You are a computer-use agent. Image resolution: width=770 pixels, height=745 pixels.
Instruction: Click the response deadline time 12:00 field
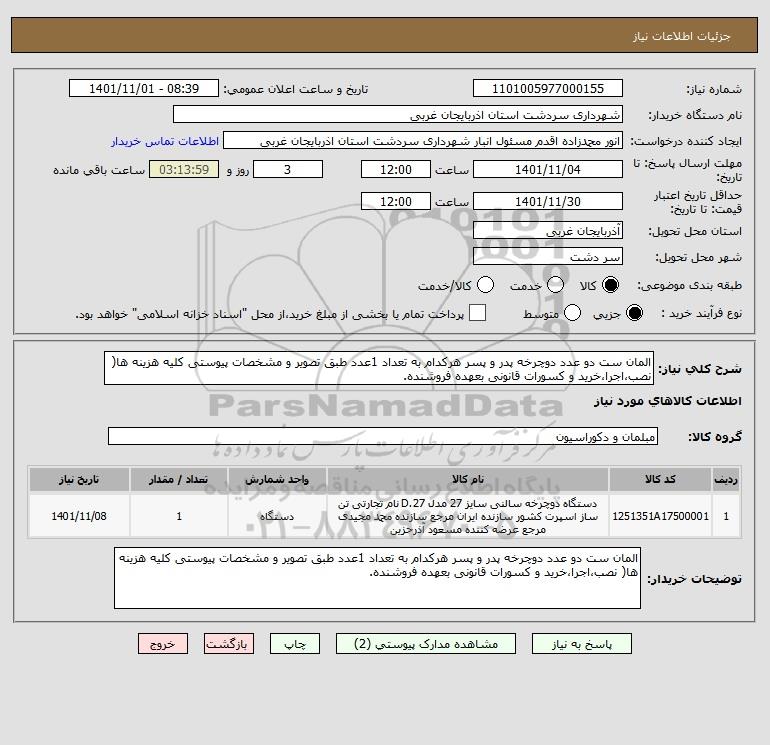396,169
